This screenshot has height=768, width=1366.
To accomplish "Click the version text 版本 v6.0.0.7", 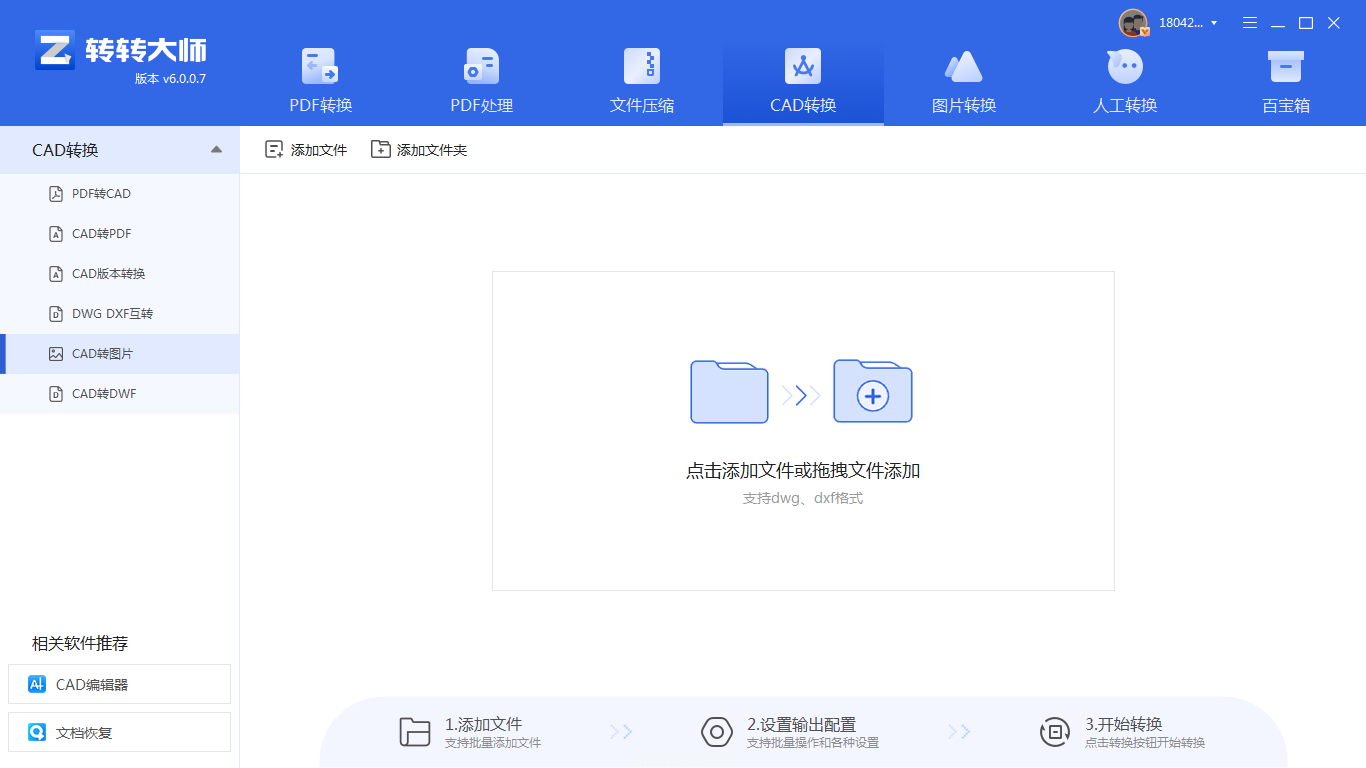I will tap(170, 79).
